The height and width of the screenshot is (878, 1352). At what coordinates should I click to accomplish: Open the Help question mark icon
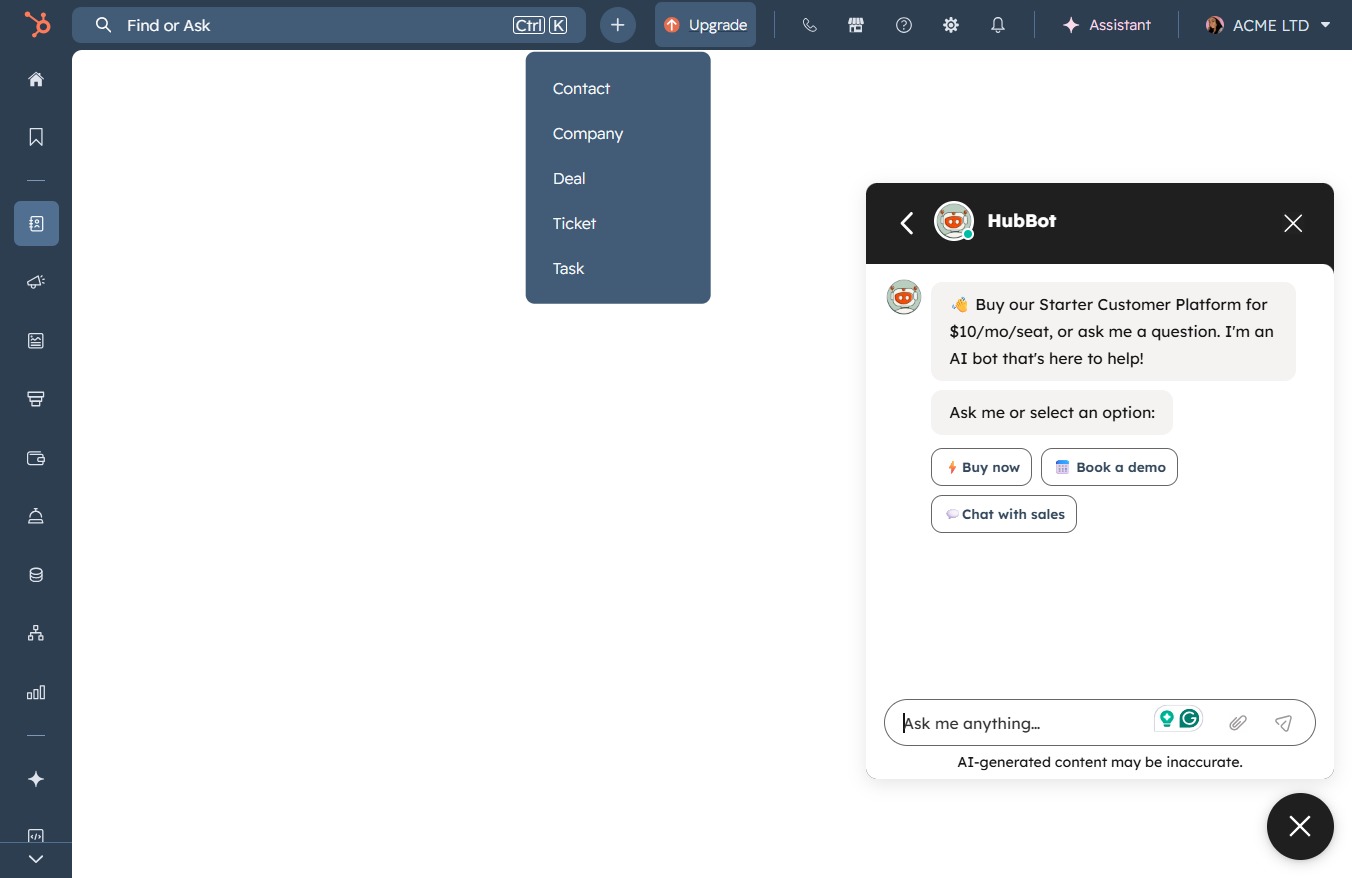(904, 25)
